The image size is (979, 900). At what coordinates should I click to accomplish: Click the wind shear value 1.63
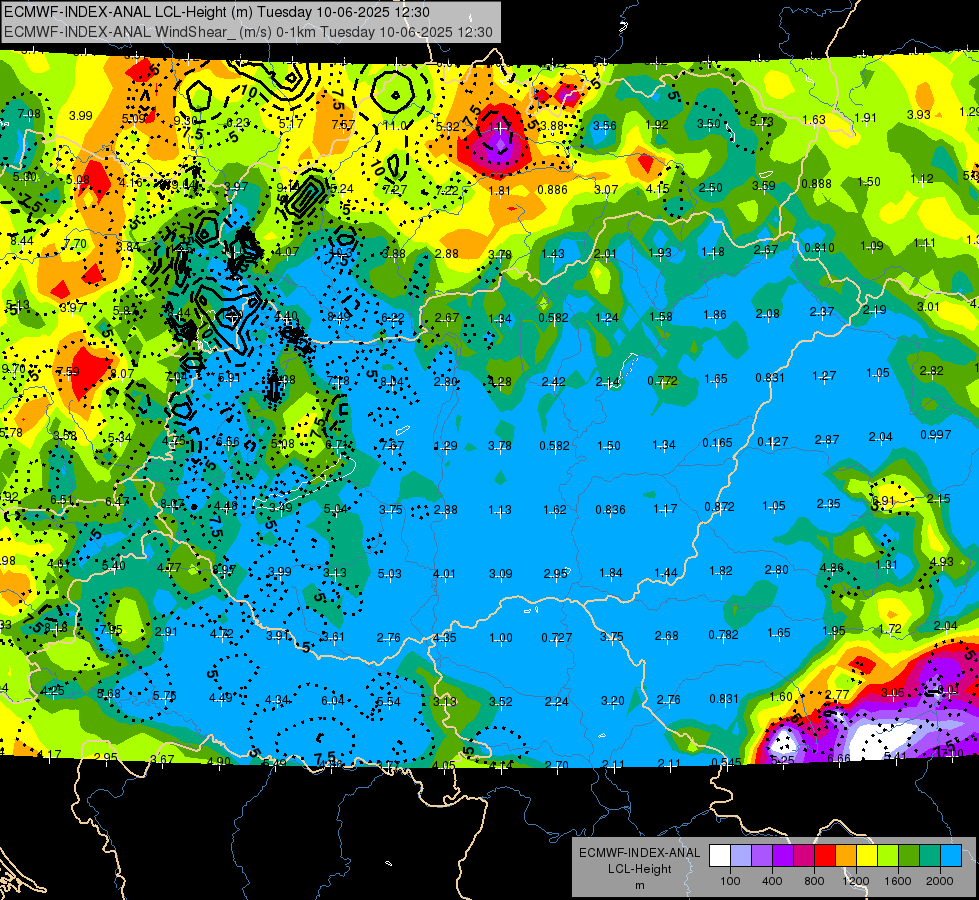click(x=814, y=119)
